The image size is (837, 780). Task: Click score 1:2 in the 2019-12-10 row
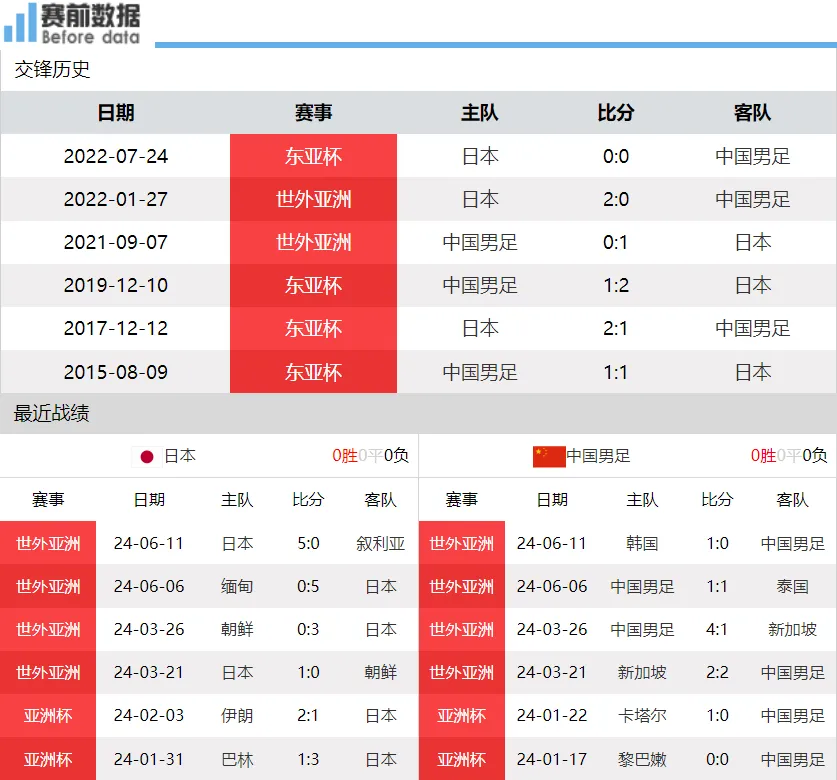click(615, 285)
